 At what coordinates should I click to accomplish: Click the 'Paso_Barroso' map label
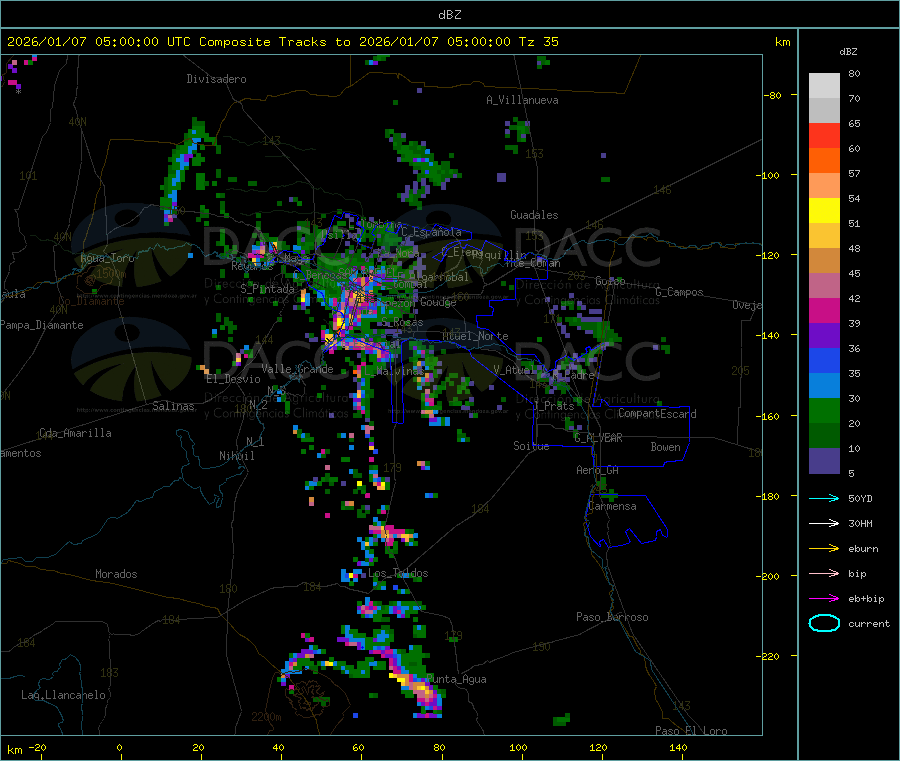(612, 617)
